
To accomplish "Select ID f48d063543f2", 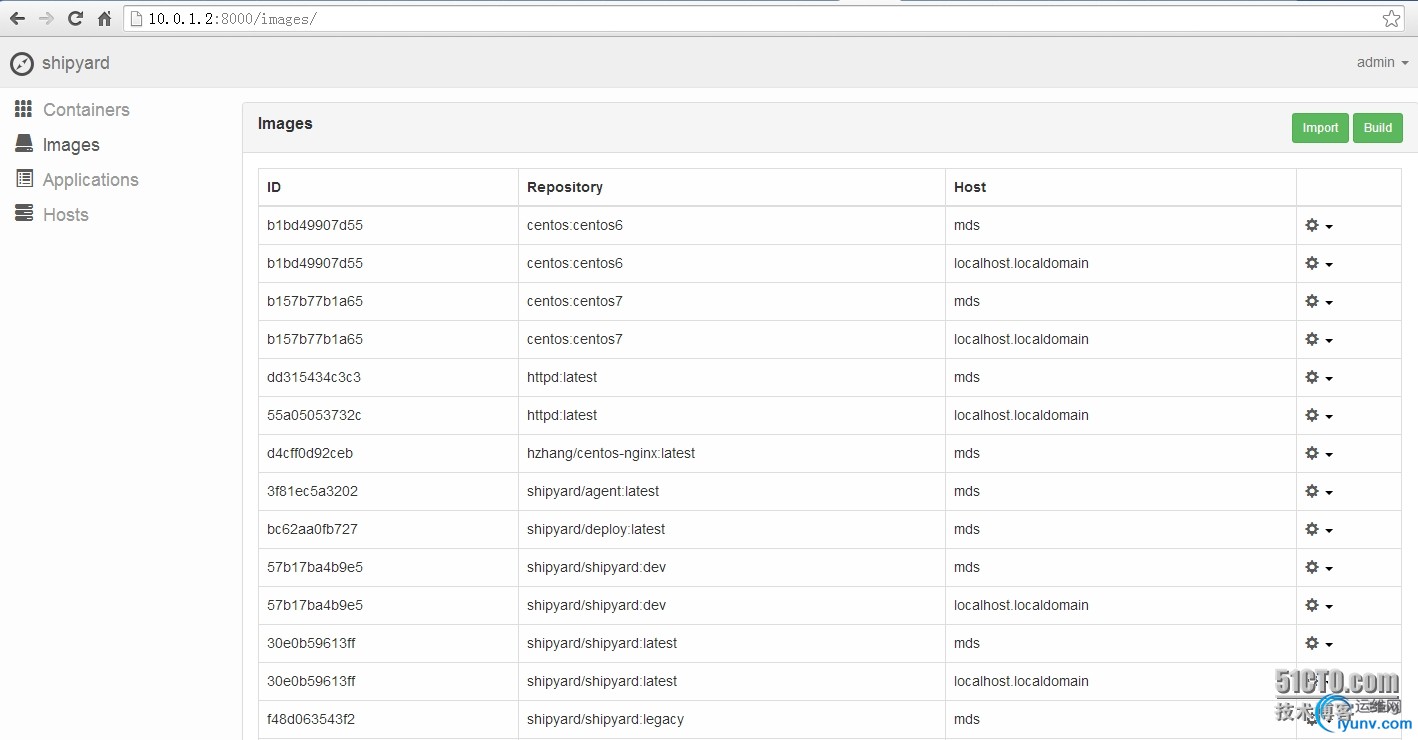I will click(310, 719).
